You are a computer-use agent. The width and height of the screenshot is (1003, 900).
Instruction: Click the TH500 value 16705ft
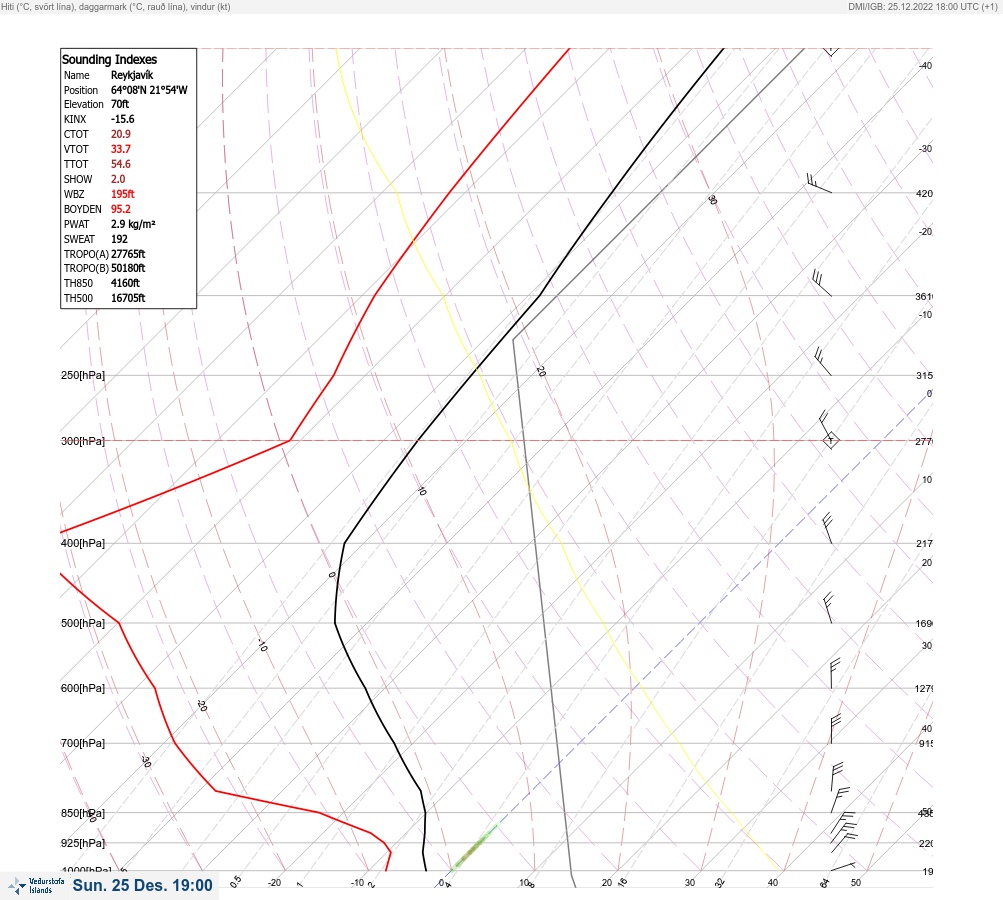tap(128, 298)
